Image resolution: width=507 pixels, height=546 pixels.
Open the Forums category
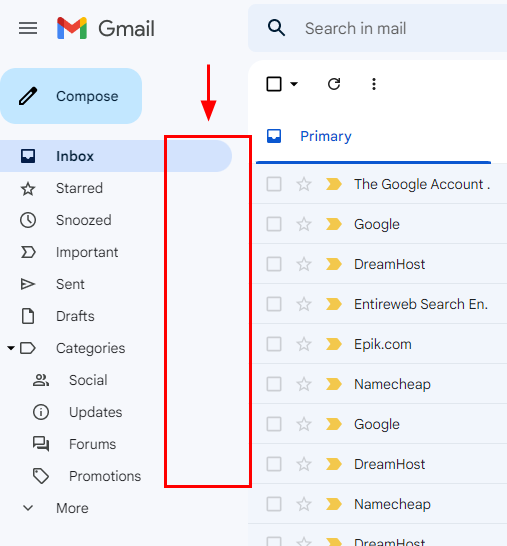click(92, 444)
